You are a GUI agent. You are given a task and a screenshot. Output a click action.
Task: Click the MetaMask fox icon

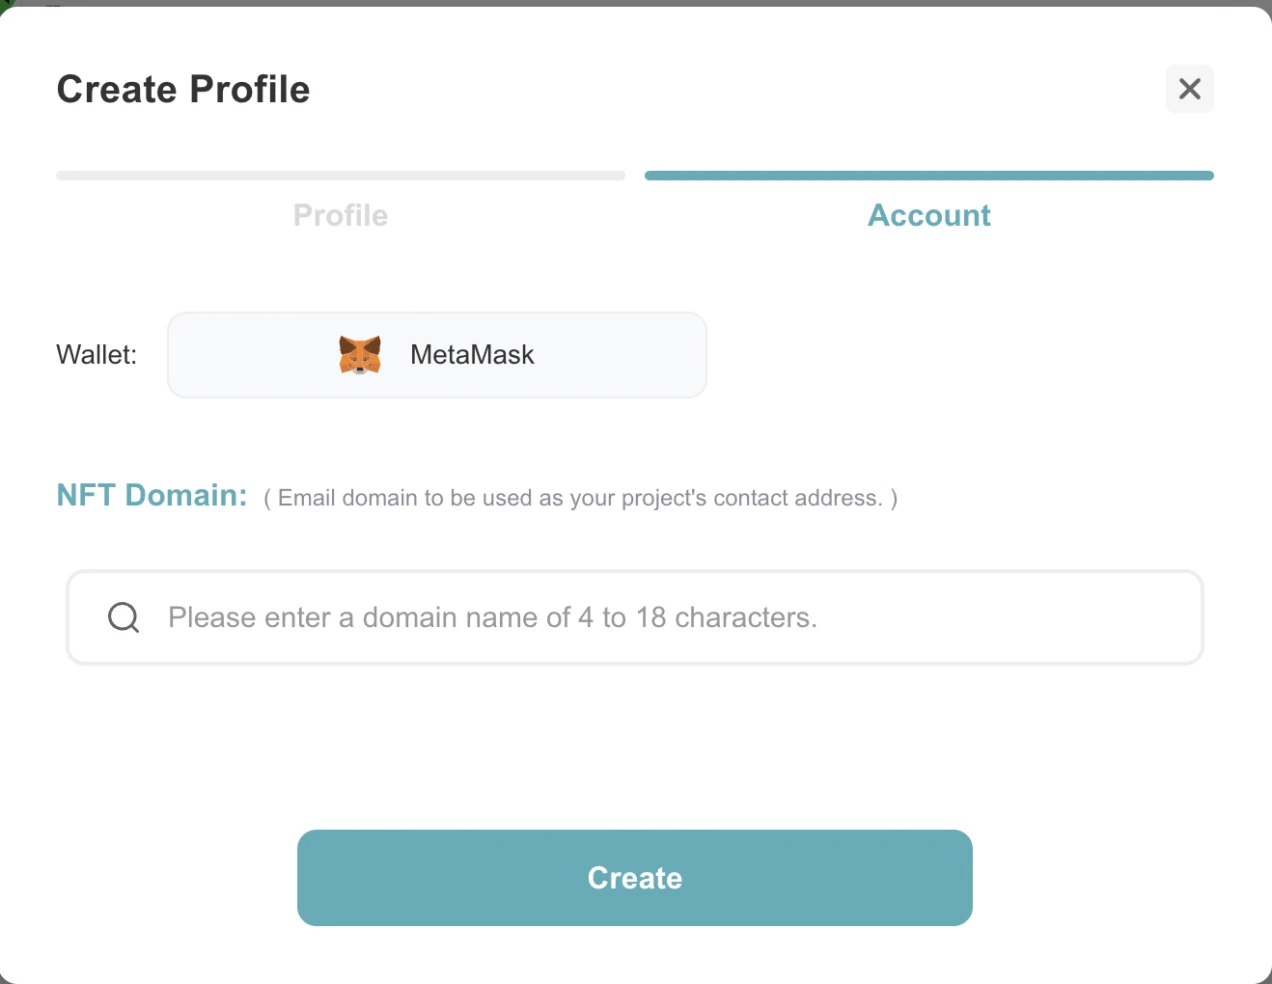(360, 355)
